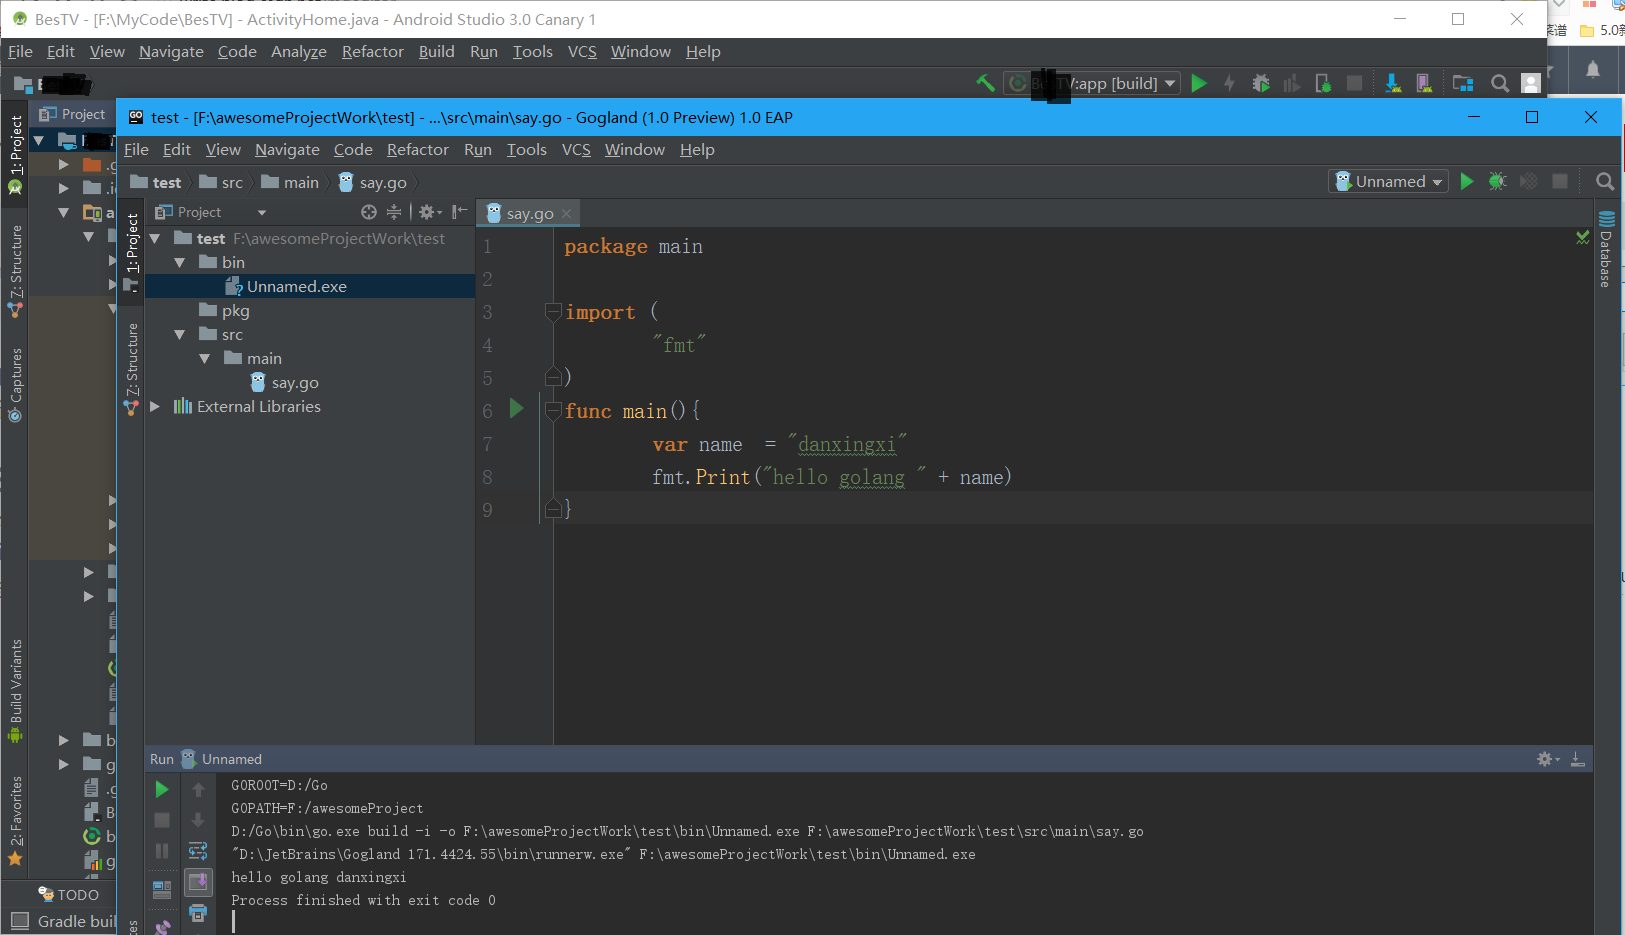This screenshot has height=935, width=1625.
Task: Click Run with Coverage icon in Gogland toolbar
Action: 1528,181
